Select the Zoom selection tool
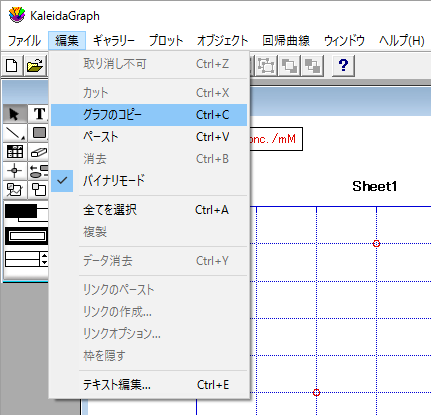This screenshot has width=431, height=415. point(39,190)
